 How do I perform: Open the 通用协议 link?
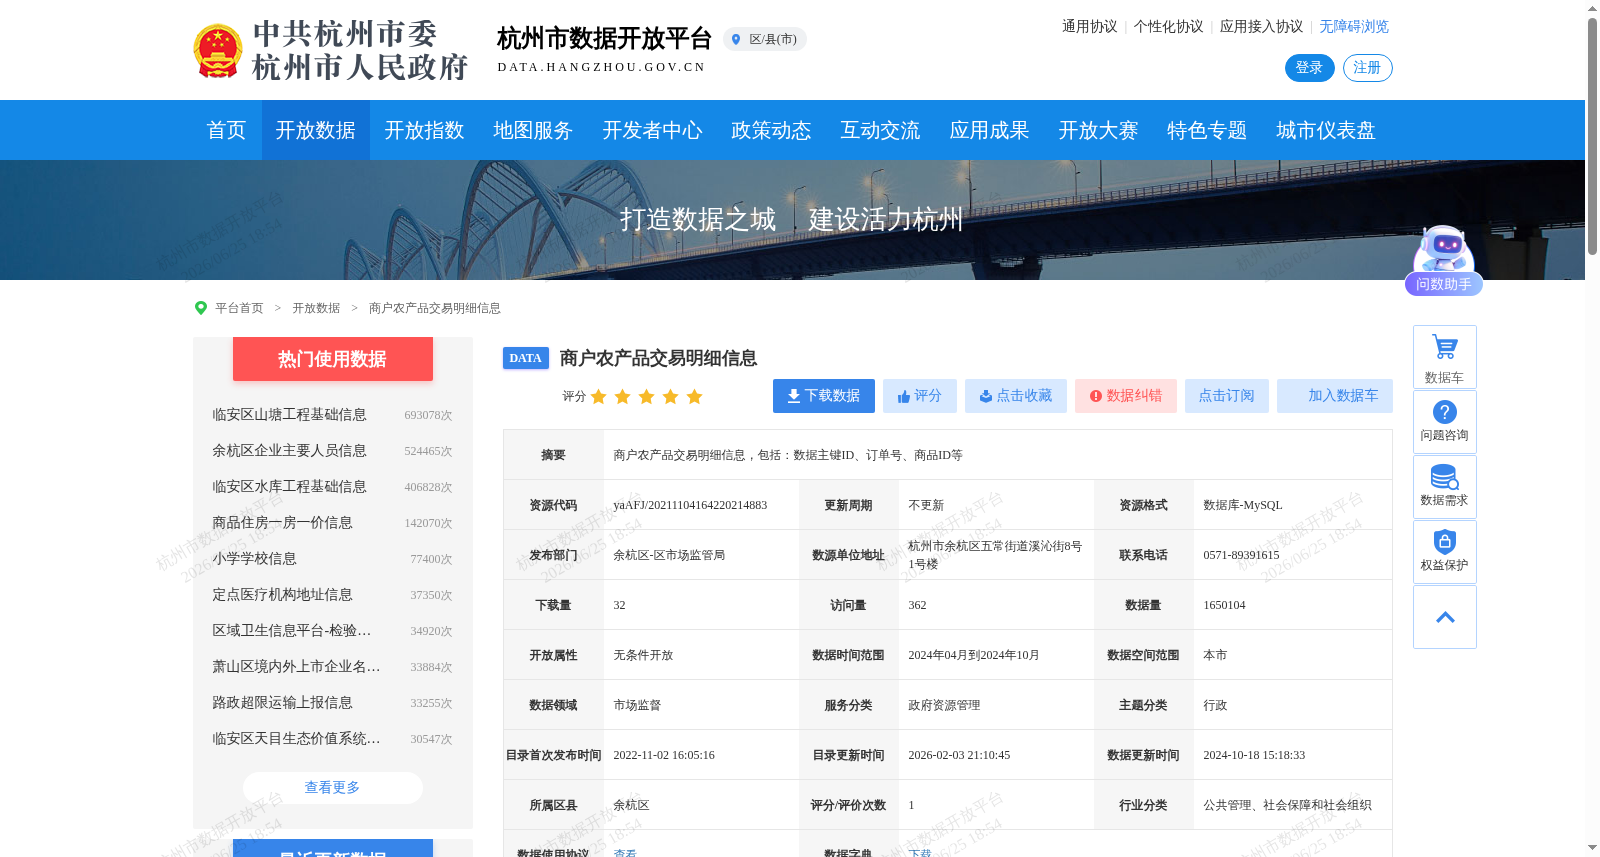(1090, 27)
